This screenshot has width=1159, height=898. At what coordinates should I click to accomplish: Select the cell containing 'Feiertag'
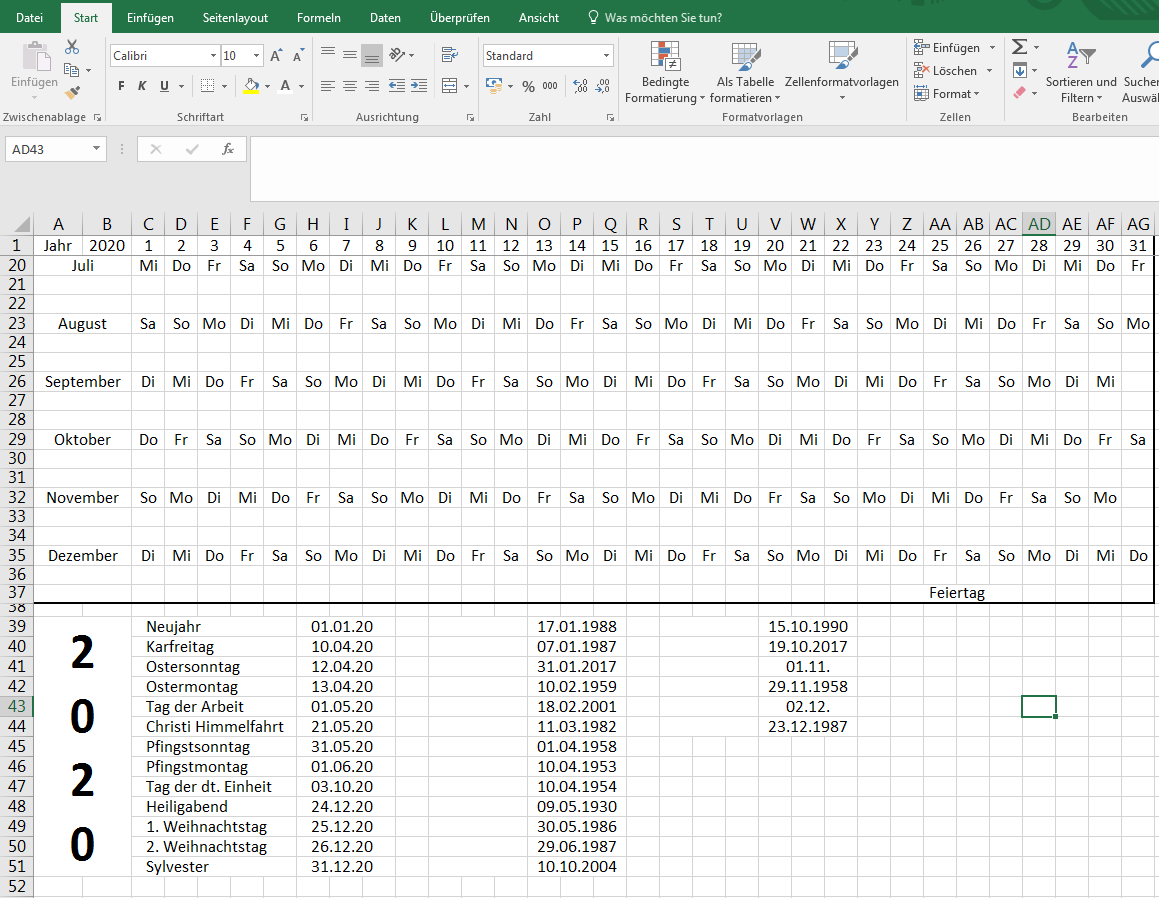point(956,593)
